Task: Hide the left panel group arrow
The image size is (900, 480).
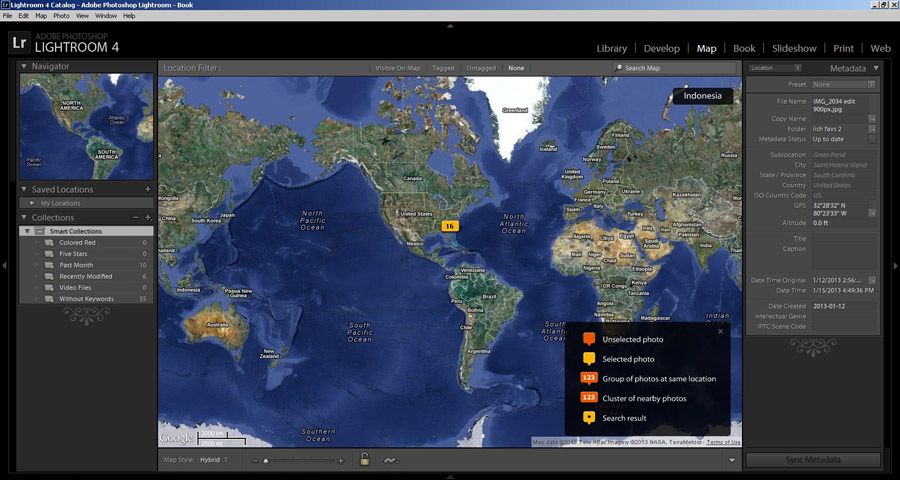Action: coord(5,265)
